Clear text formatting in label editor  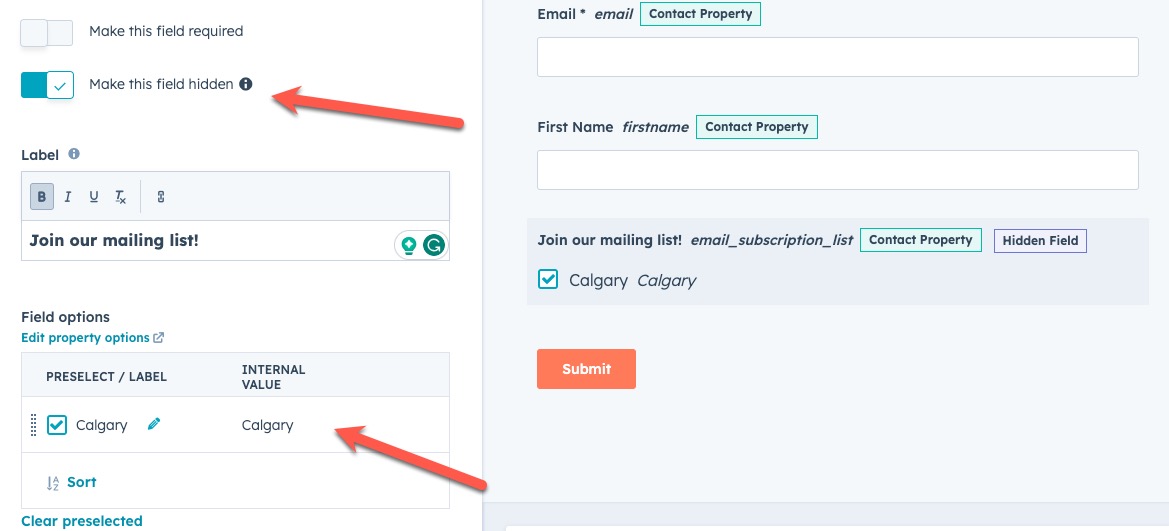120,197
